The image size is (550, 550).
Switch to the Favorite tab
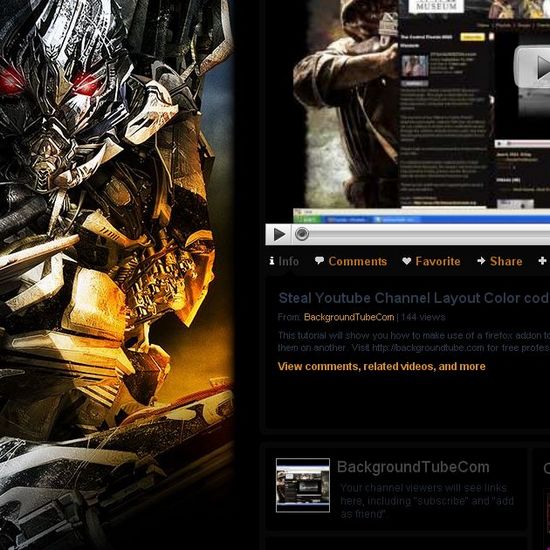coord(438,261)
